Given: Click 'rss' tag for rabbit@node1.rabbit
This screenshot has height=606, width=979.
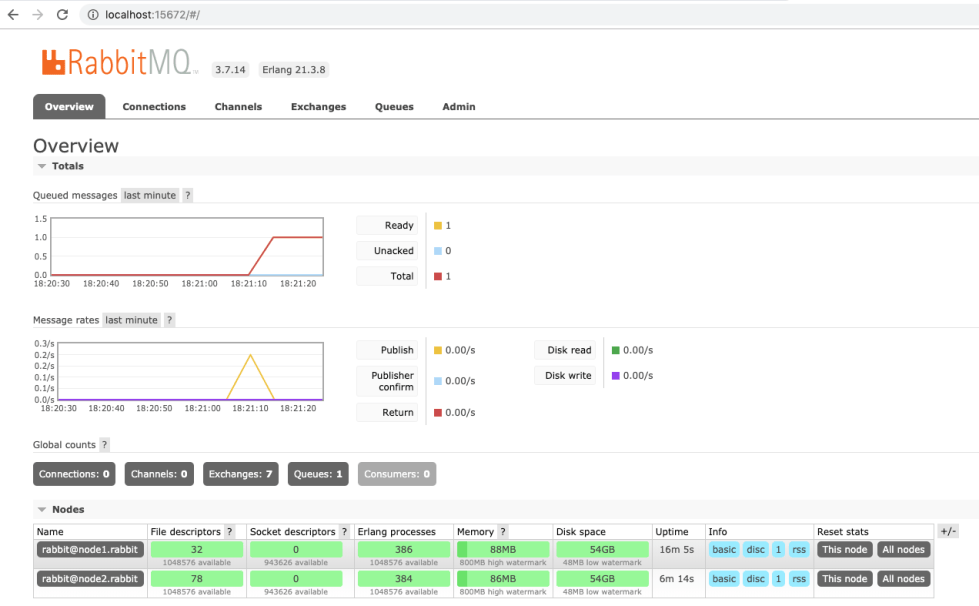Looking at the screenshot, I should (x=799, y=550).
